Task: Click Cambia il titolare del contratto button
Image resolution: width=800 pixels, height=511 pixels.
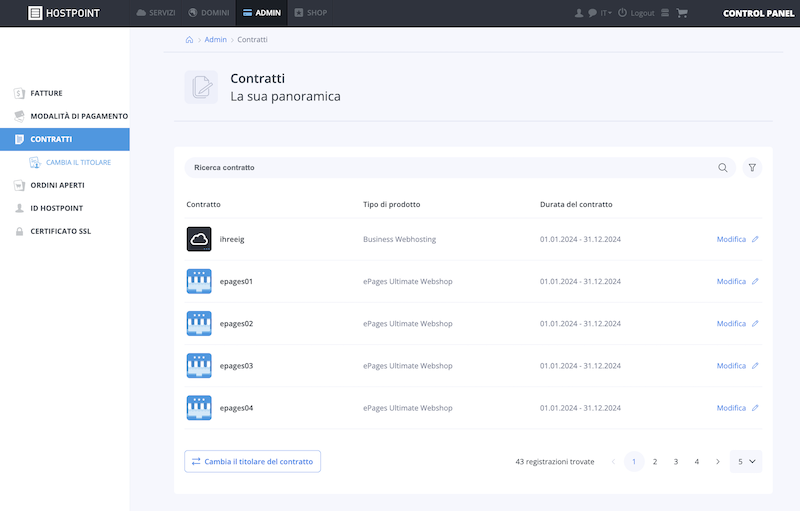Action: point(253,462)
